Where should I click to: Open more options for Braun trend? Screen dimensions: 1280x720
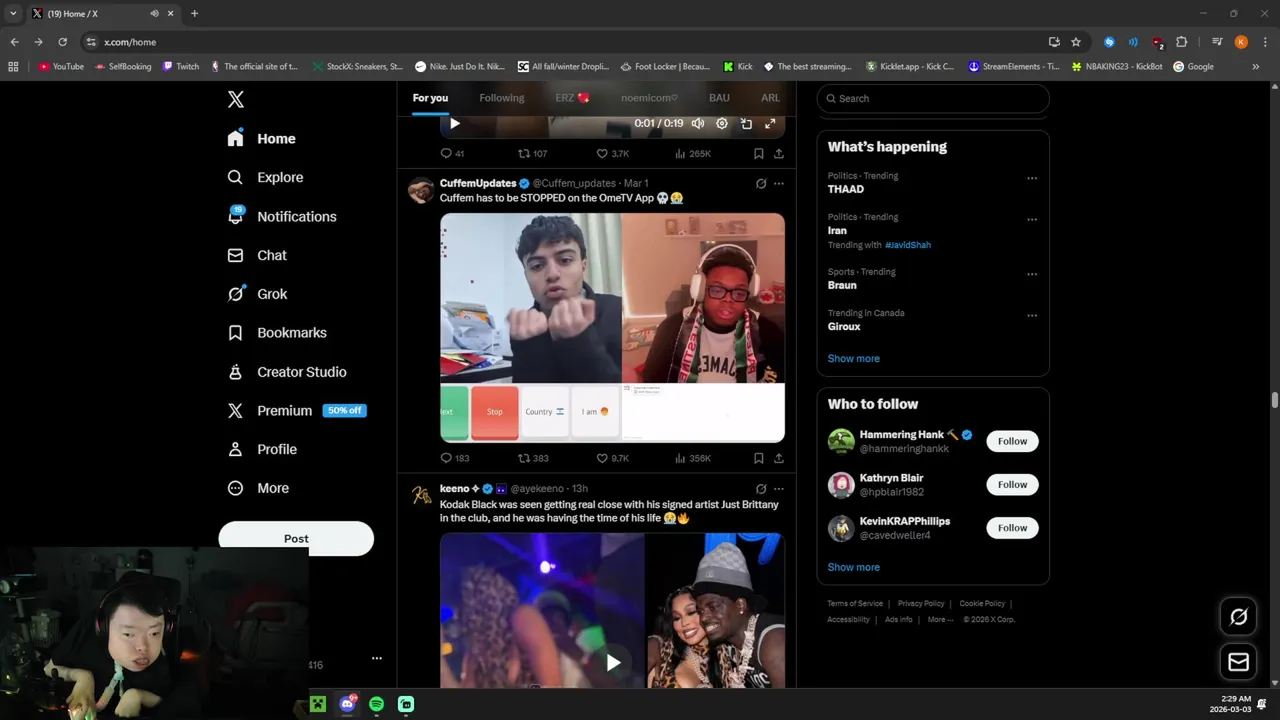point(1032,274)
